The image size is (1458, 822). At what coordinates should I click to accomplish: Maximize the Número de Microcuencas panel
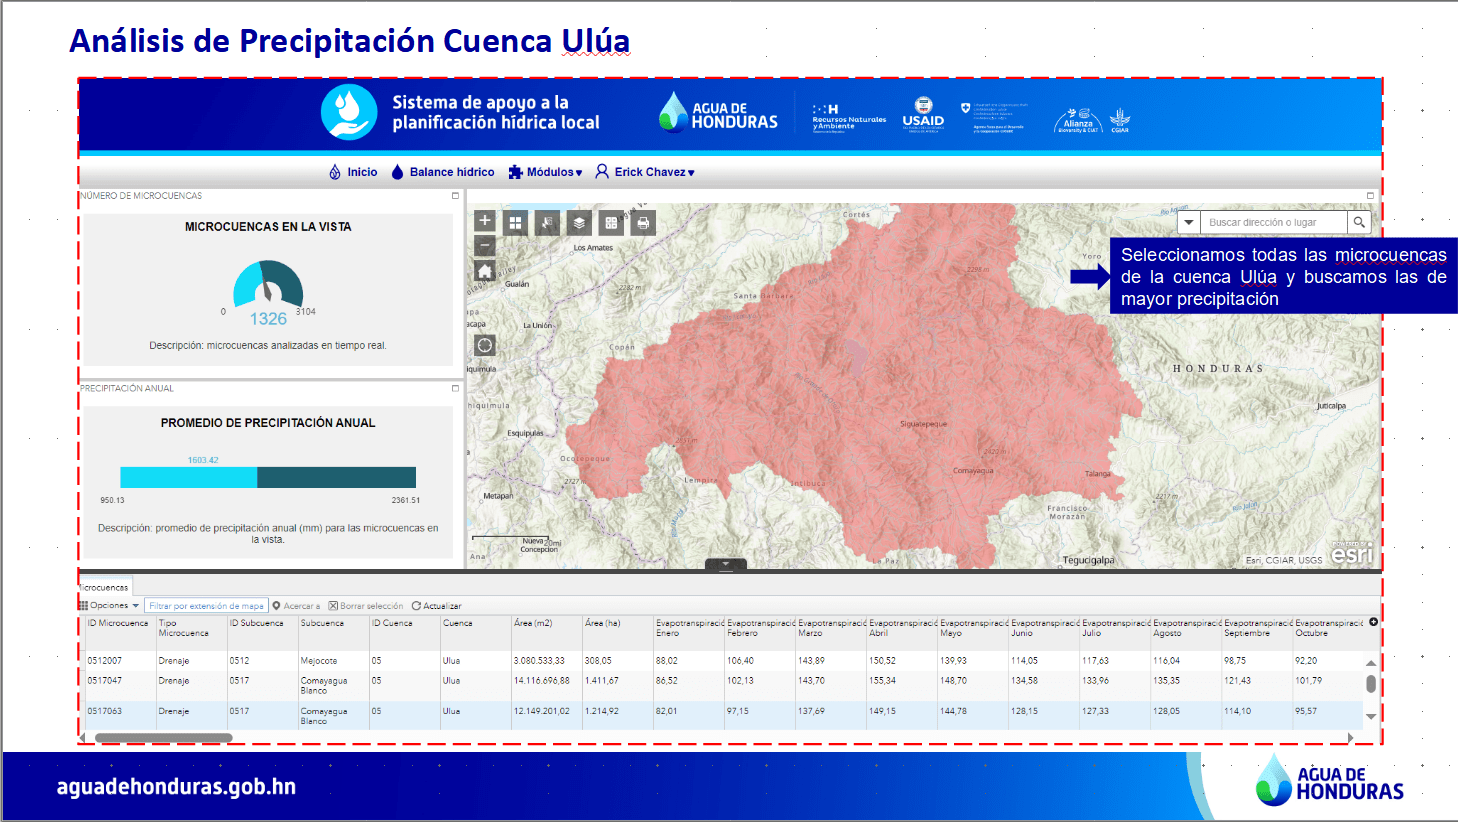tap(455, 196)
